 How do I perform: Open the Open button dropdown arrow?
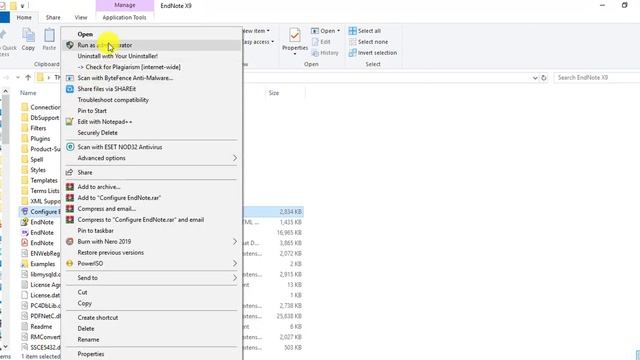[x=338, y=31]
